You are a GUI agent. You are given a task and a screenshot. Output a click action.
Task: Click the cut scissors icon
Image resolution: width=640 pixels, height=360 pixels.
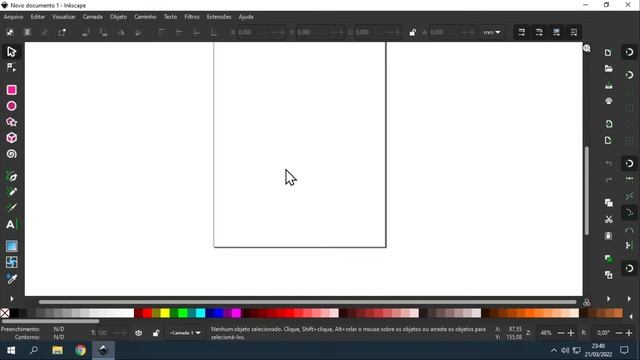[x=609, y=220]
